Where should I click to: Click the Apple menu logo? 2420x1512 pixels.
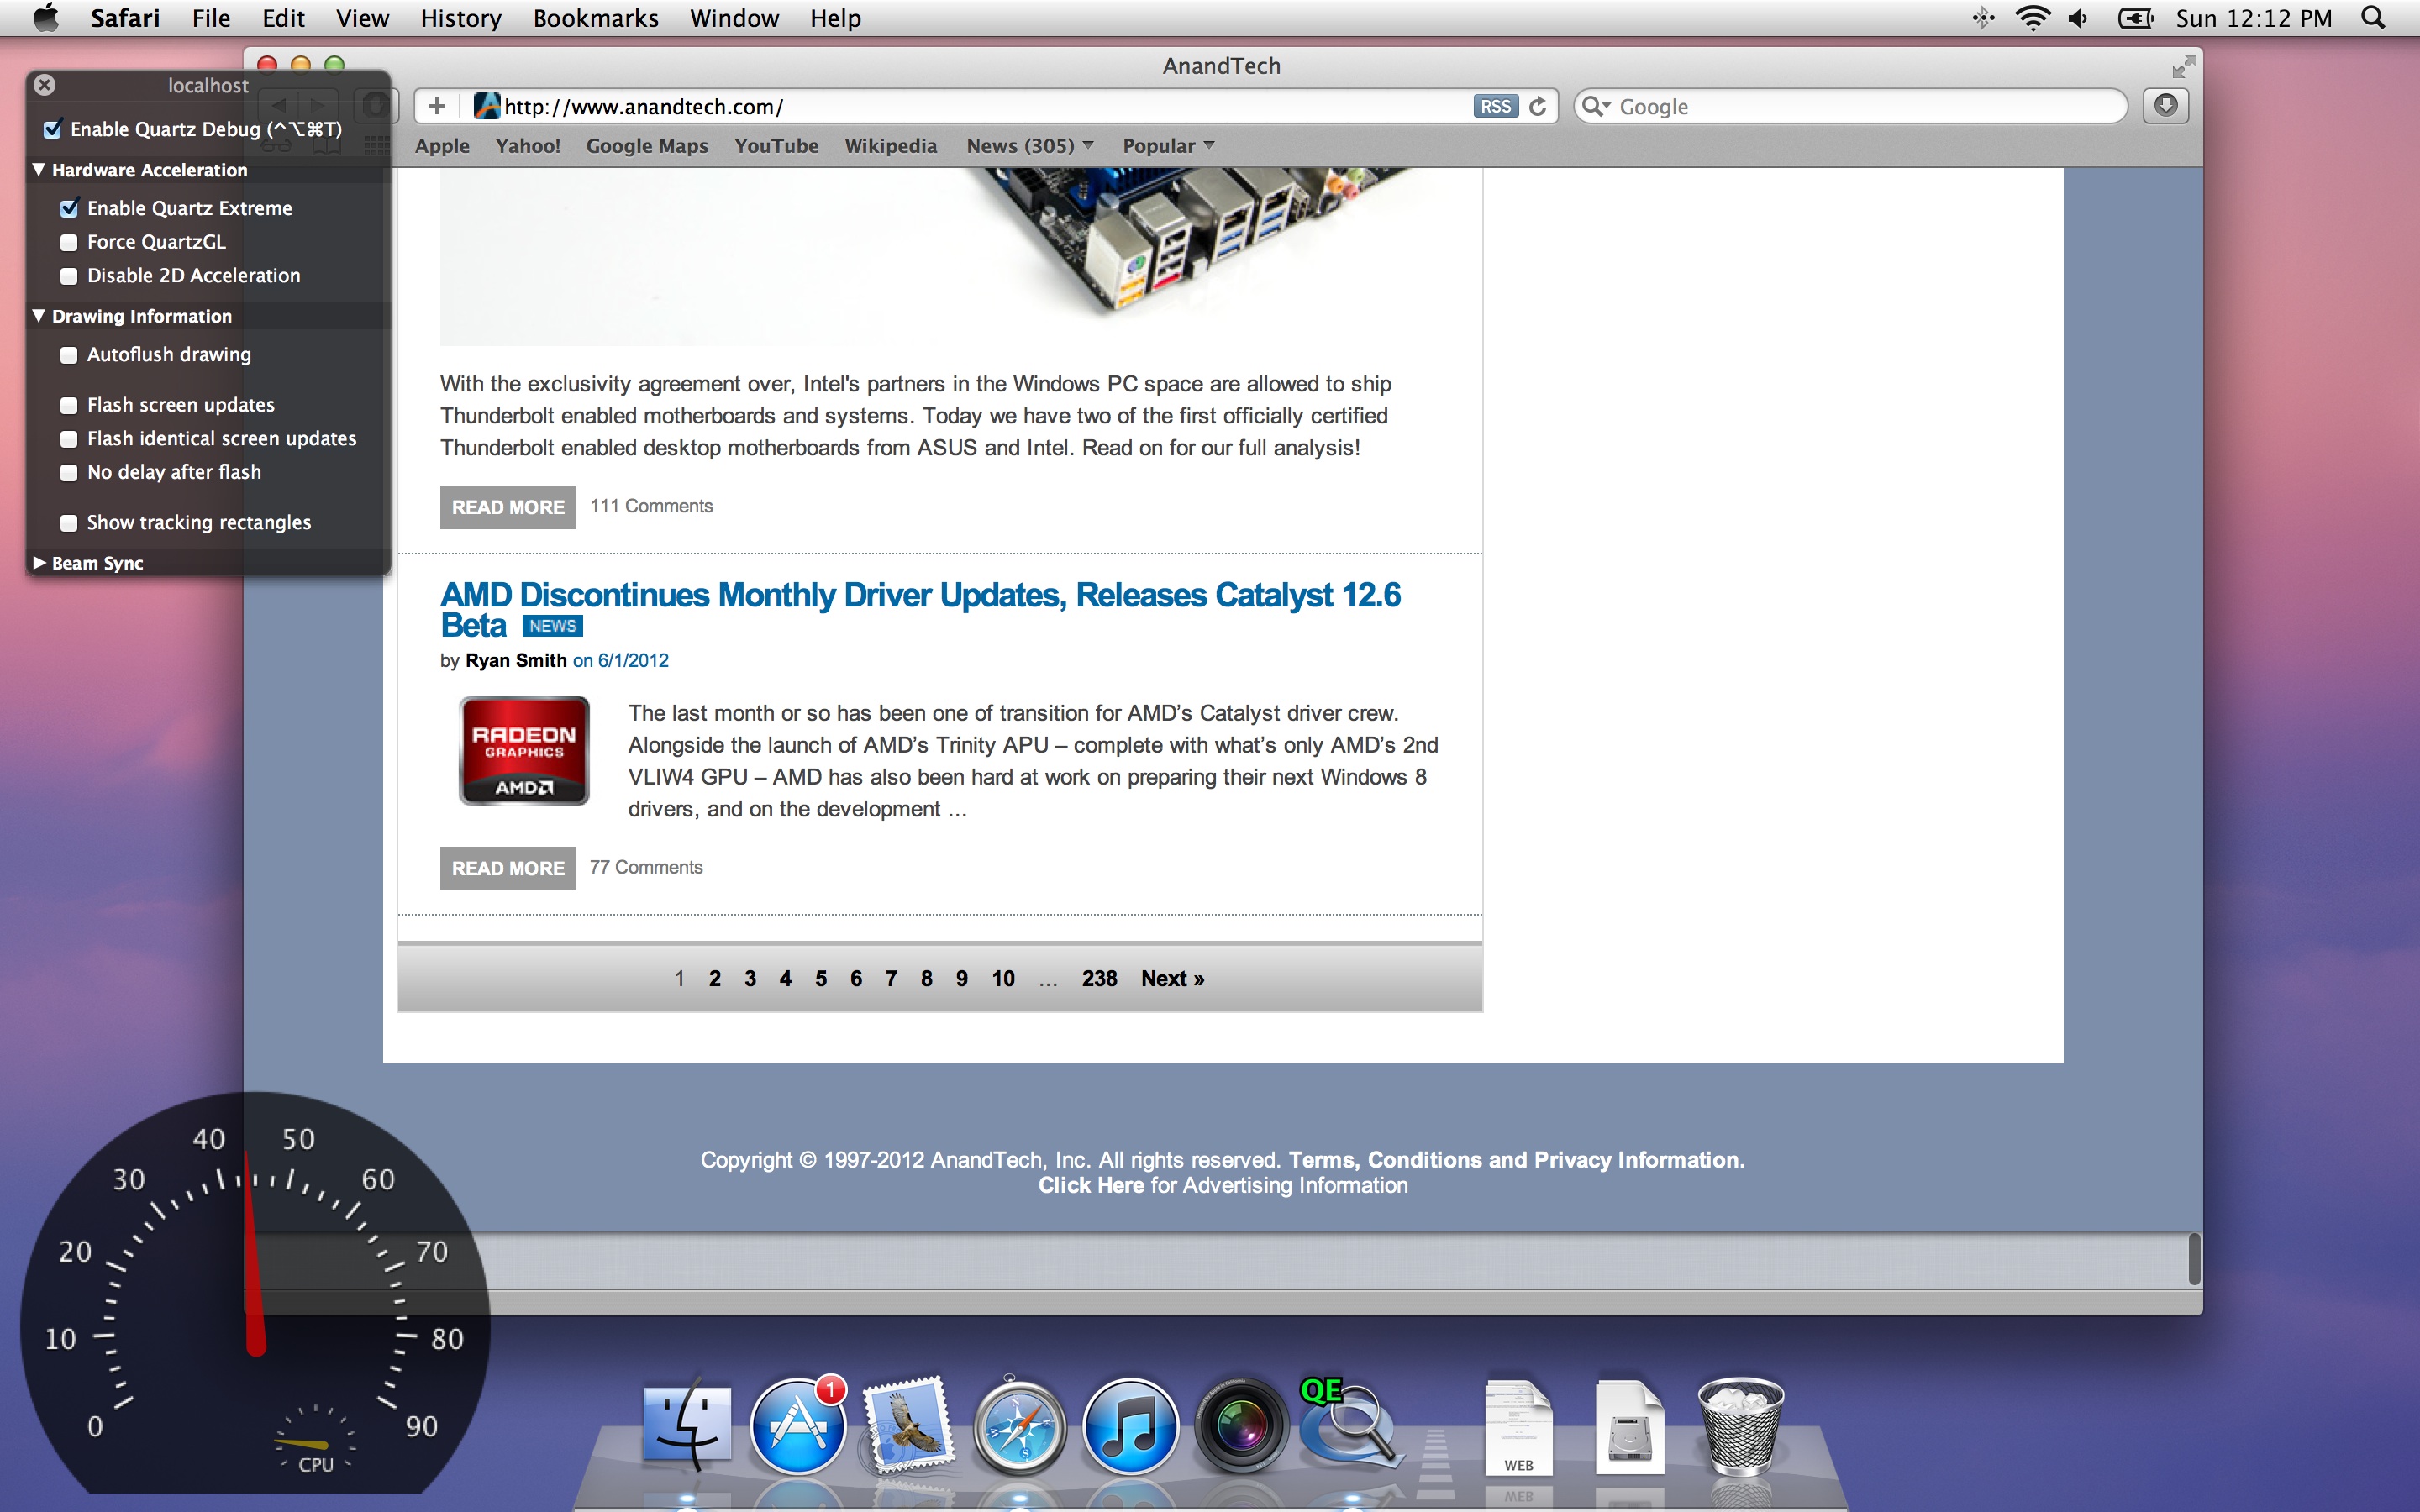(46, 18)
